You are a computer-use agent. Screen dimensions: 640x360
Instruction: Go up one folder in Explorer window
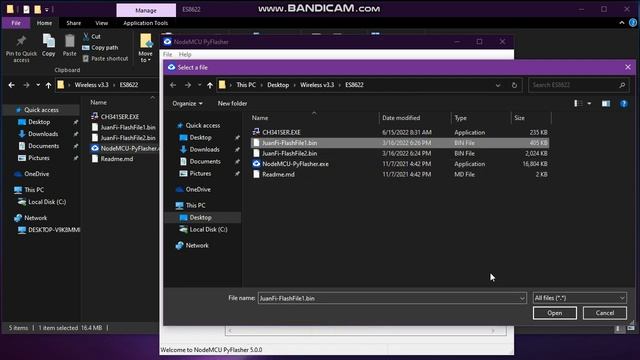point(49,85)
